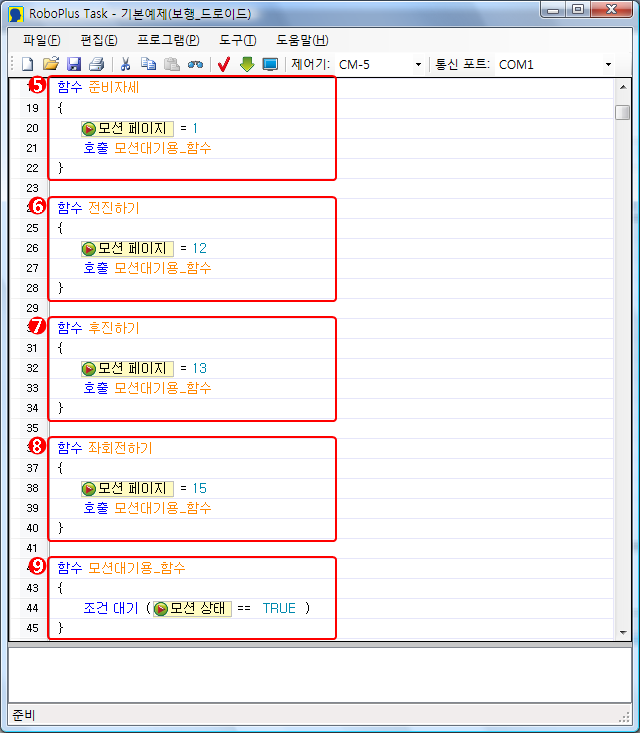The width and height of the screenshot is (640, 733).
Task: Click line number 41
Action: [32, 548]
